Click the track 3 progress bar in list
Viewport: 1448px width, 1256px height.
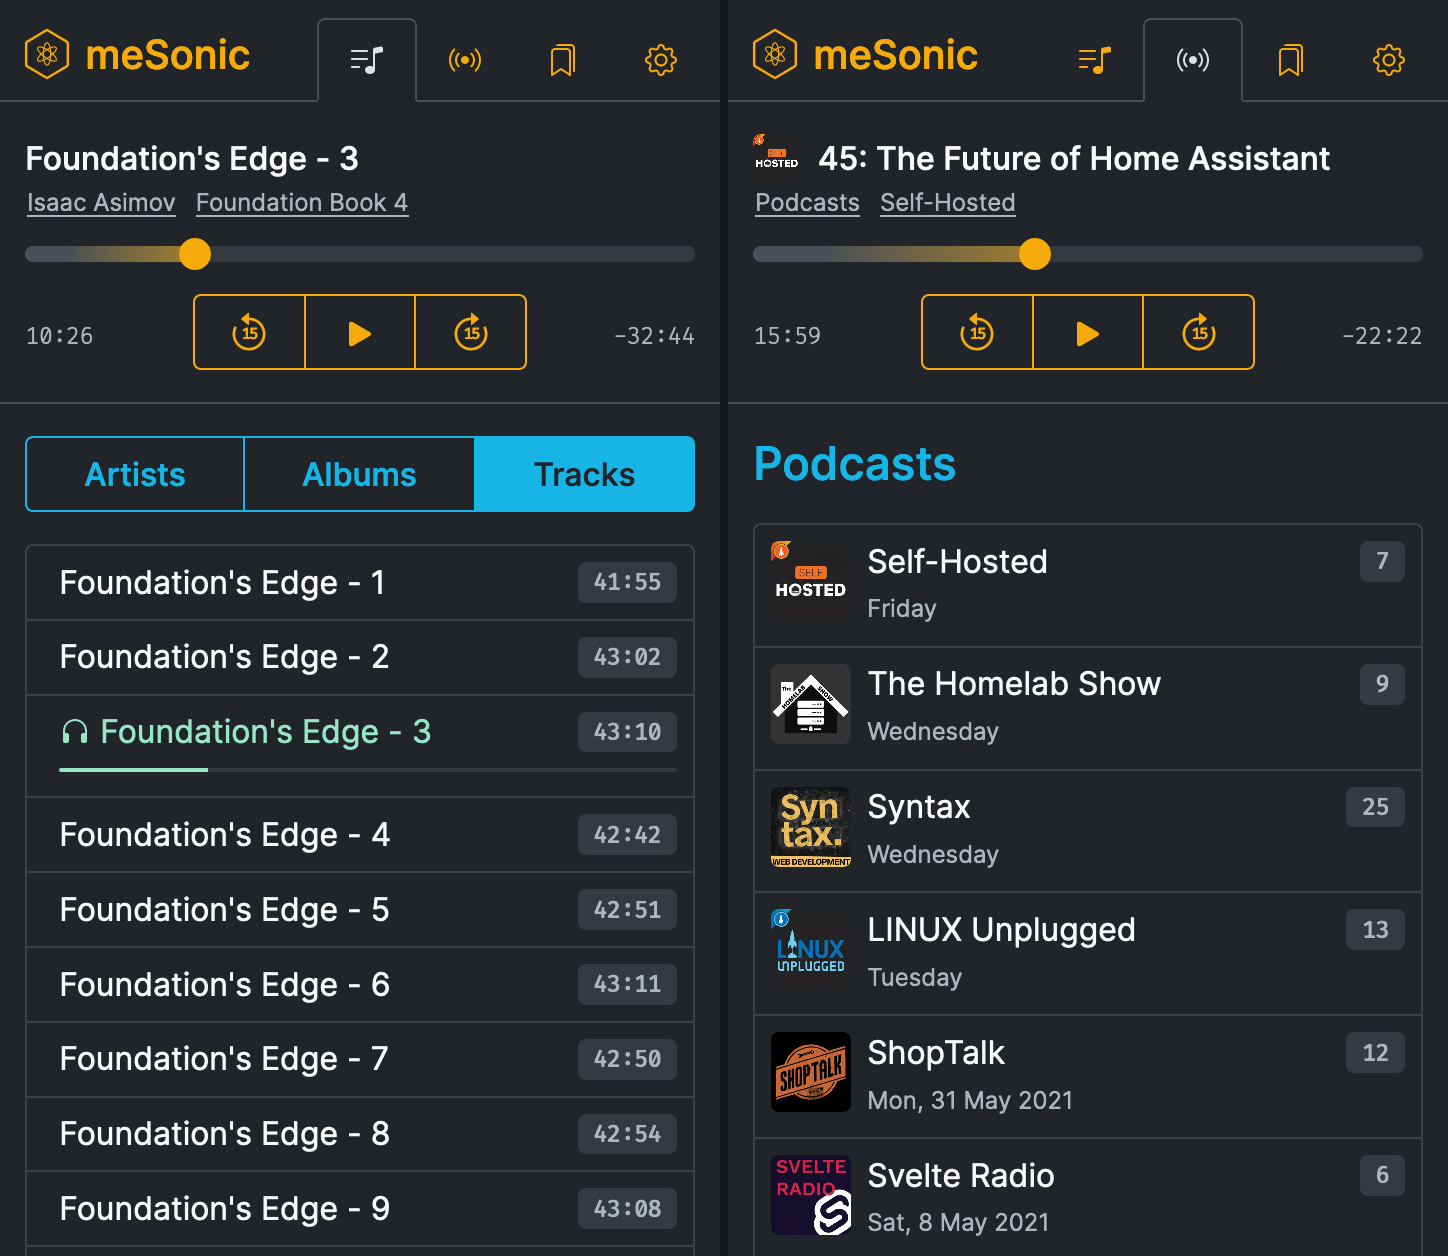(368, 770)
